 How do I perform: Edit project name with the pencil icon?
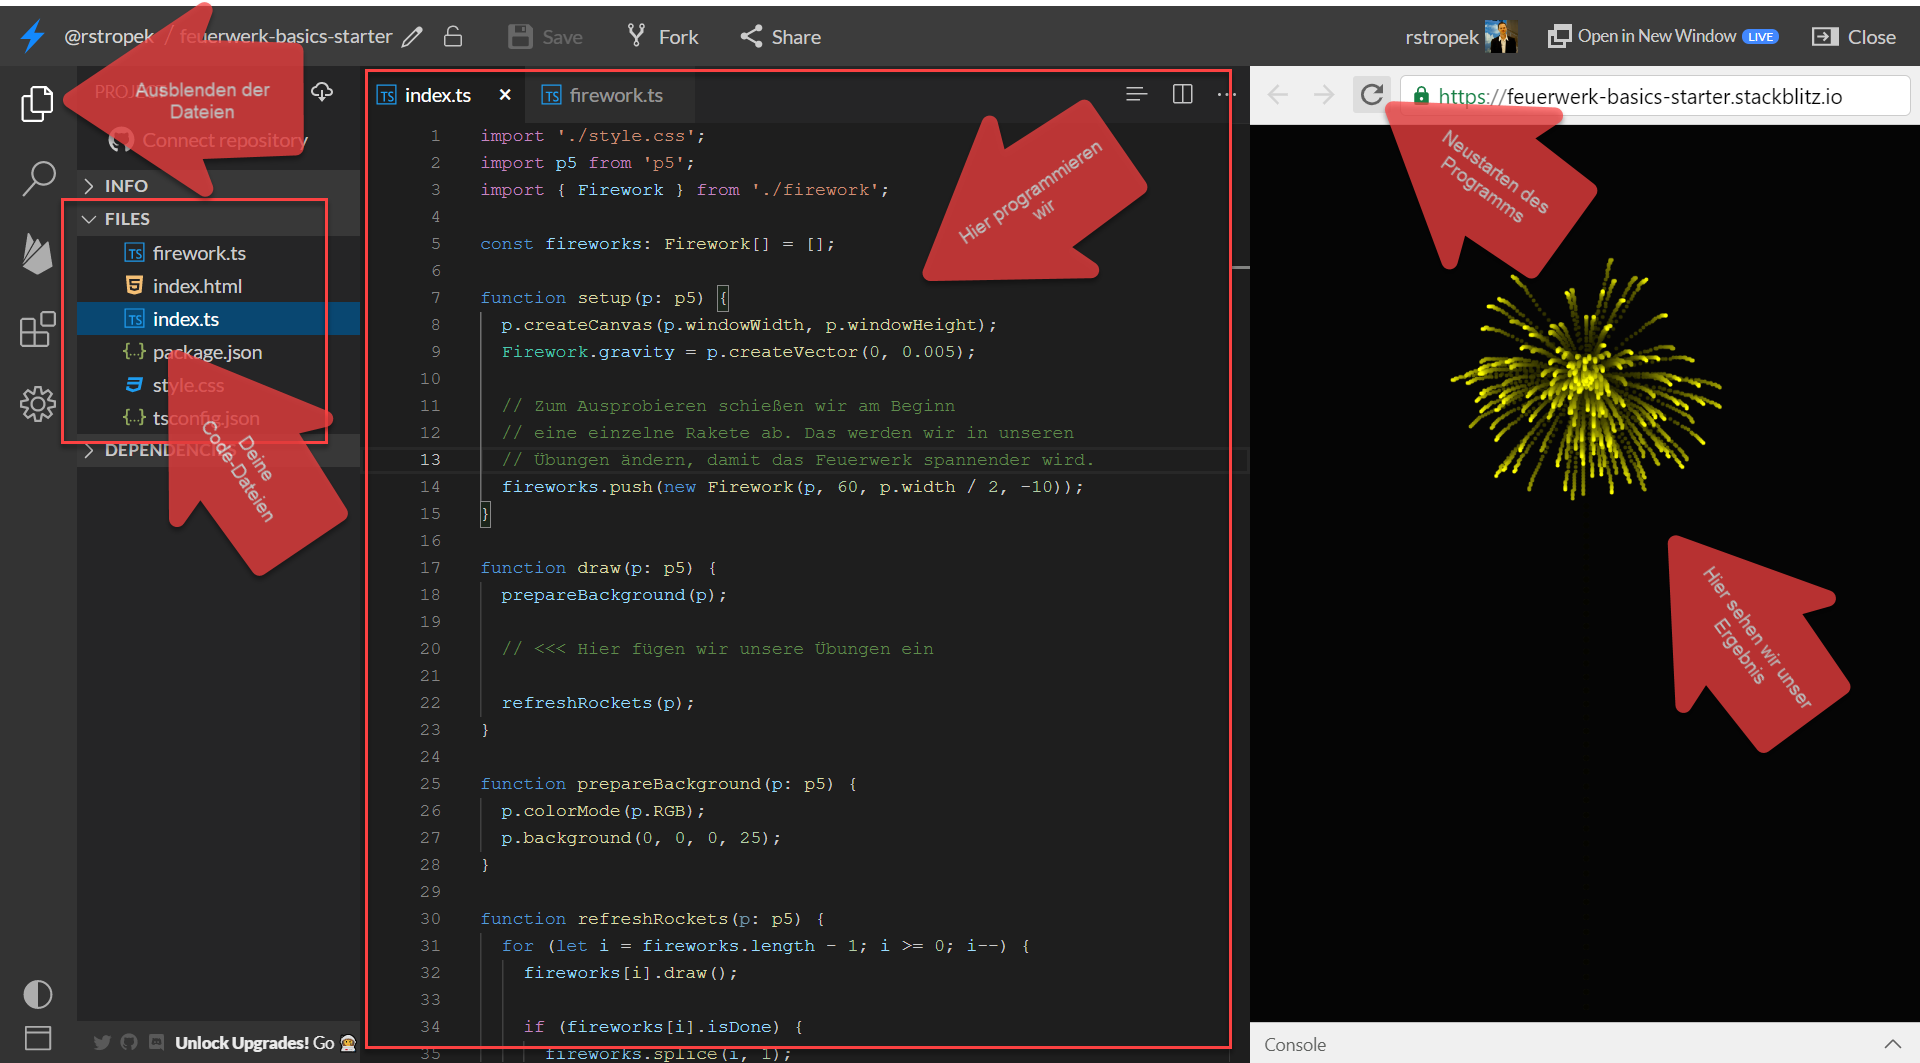point(412,37)
